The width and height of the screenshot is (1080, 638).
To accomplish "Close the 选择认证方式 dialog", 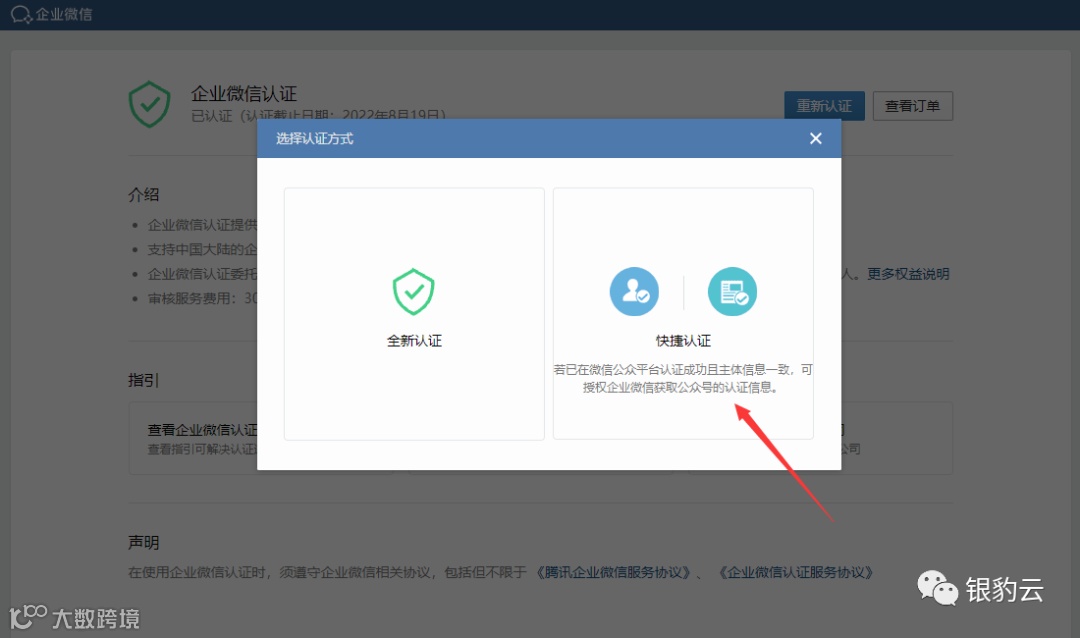I will [816, 138].
